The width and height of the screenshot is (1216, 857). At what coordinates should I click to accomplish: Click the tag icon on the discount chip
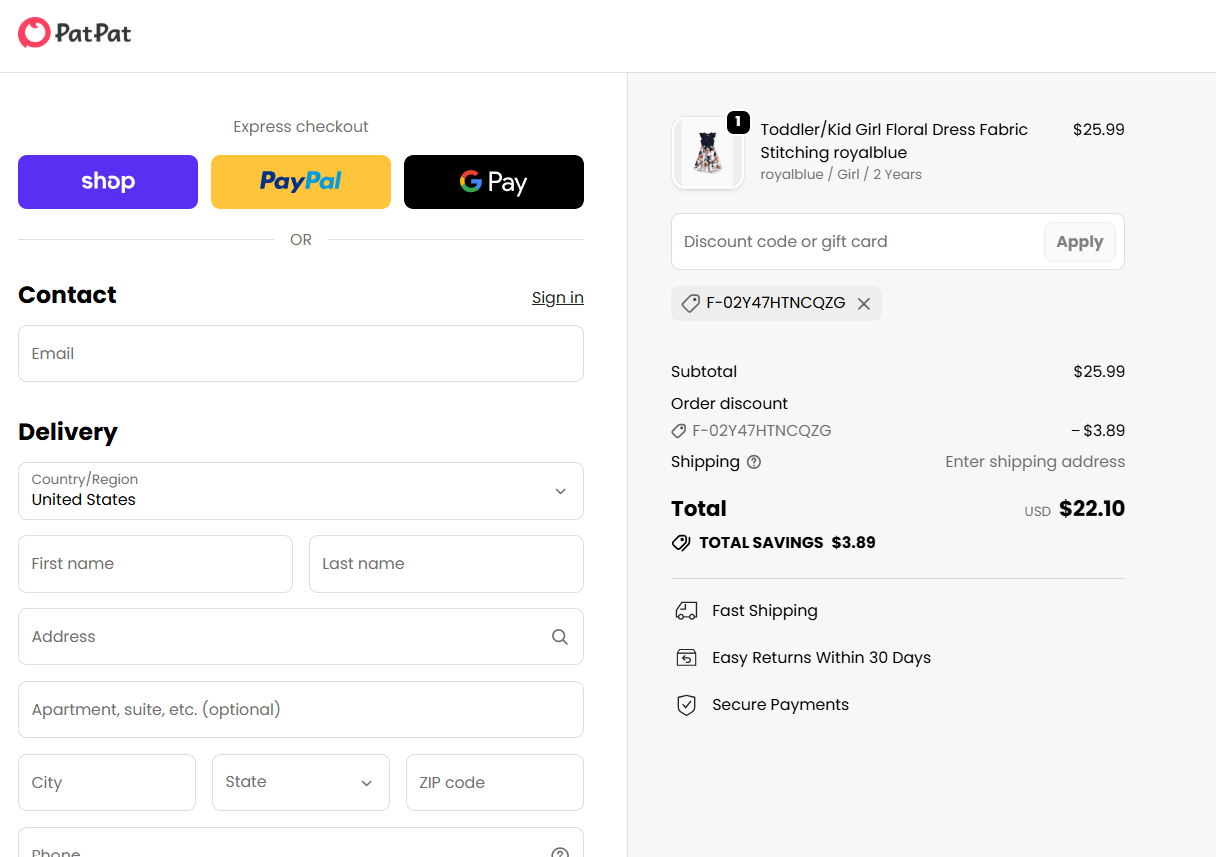(x=690, y=303)
